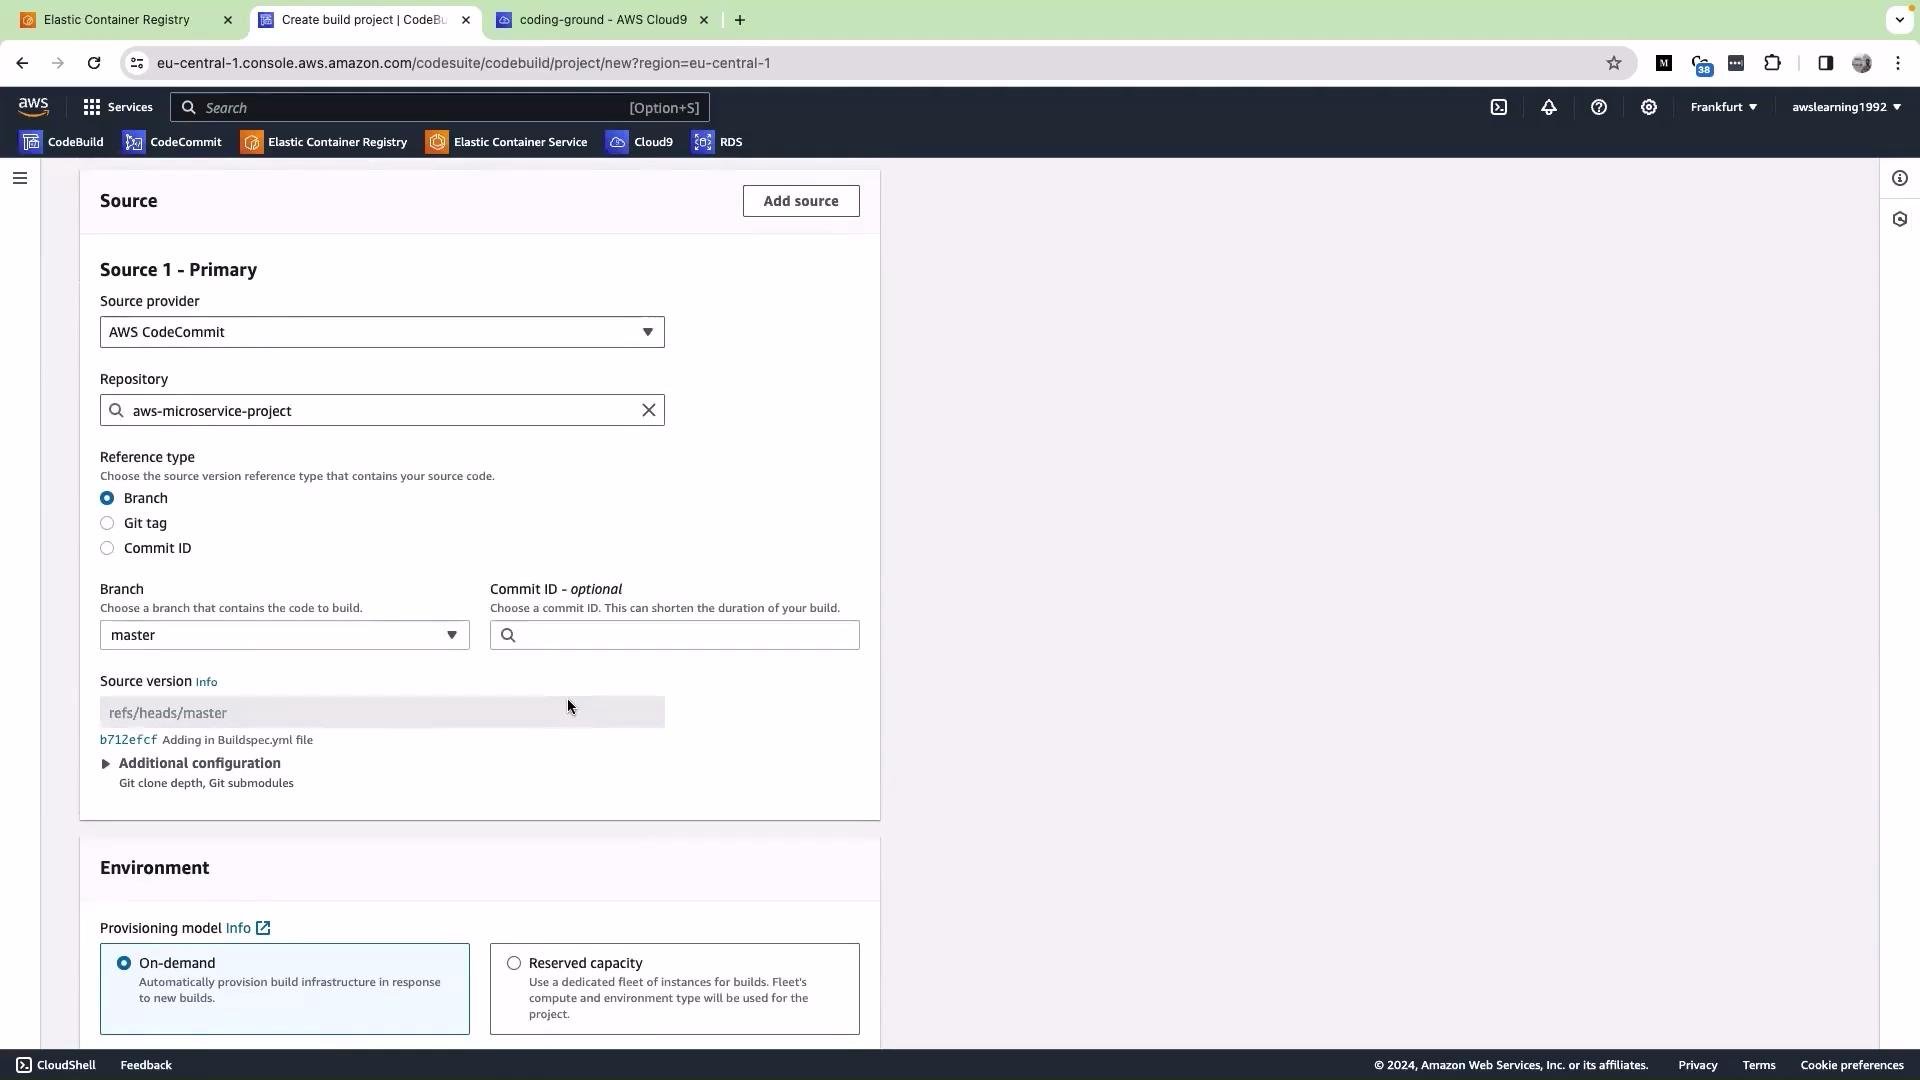Screen dimensions: 1920x1080
Task: Open the CloudShell footer shortcut
Action: [56, 1065]
